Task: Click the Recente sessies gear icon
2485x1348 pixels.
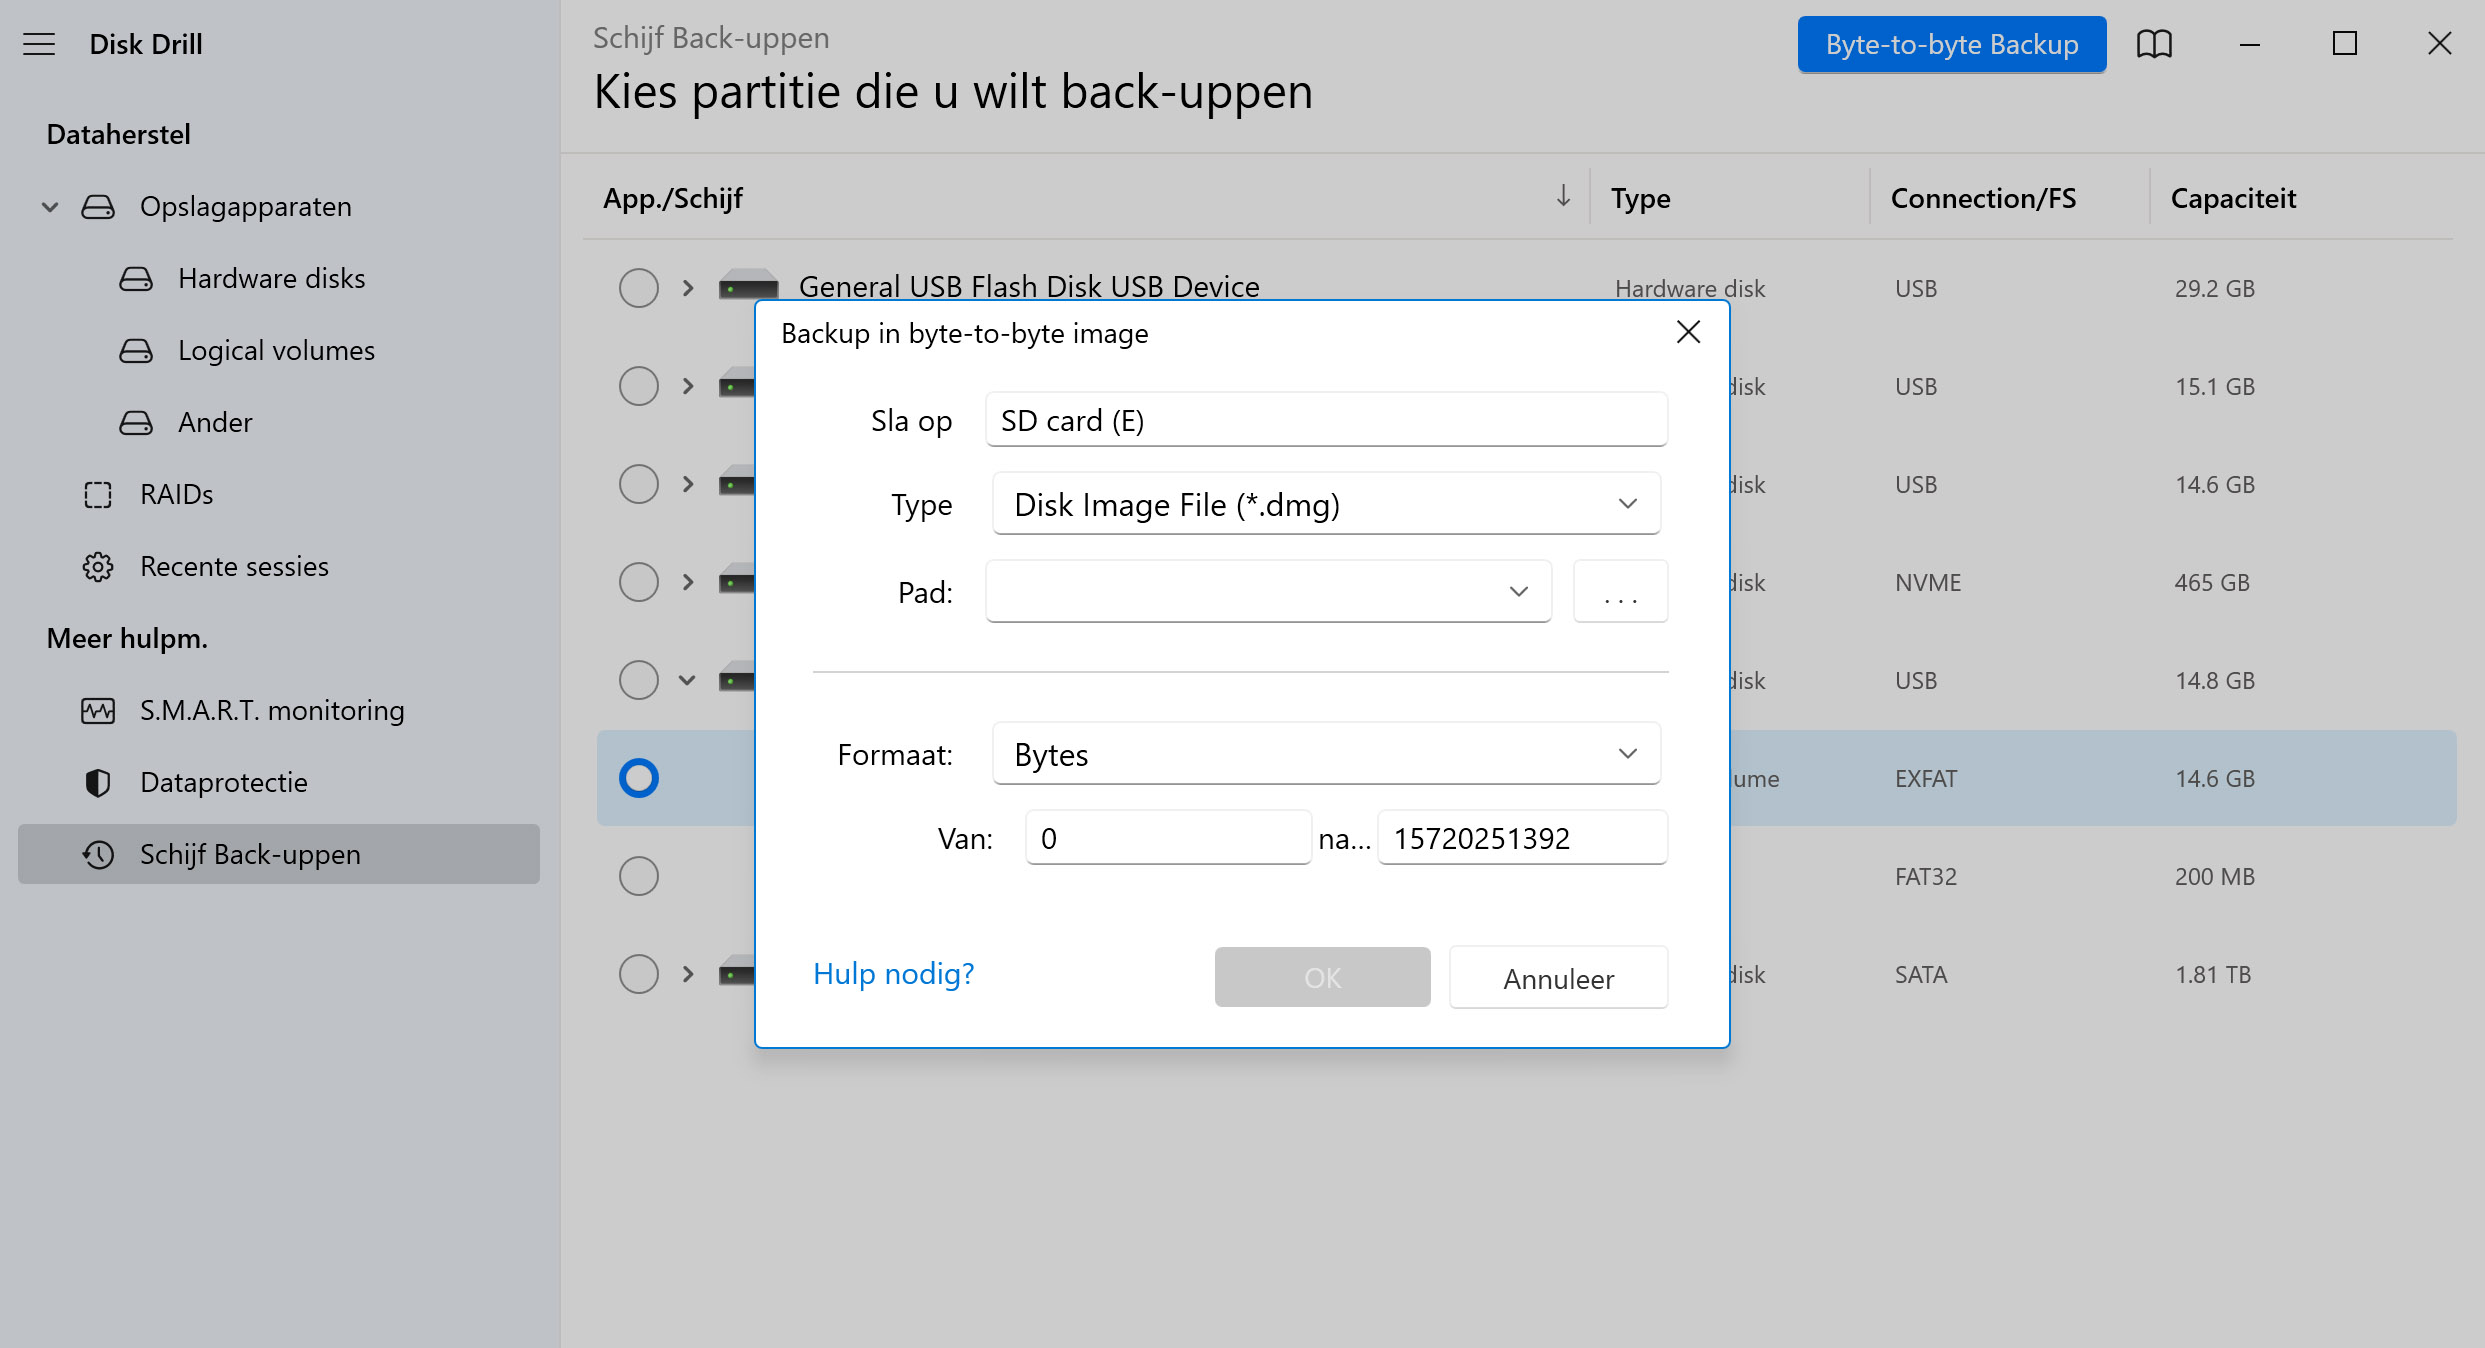Action: point(98,567)
